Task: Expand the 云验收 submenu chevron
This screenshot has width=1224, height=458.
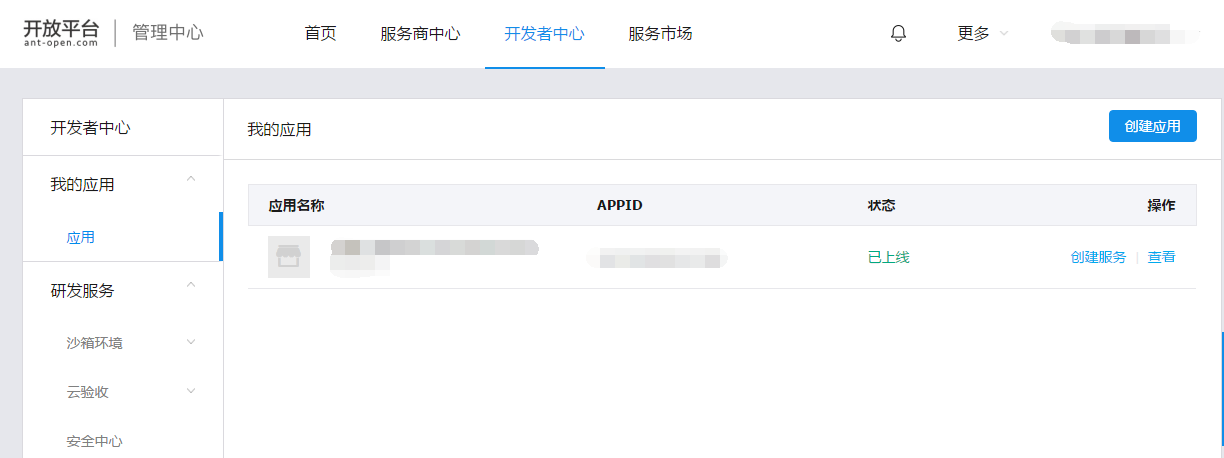Action: pos(191,391)
